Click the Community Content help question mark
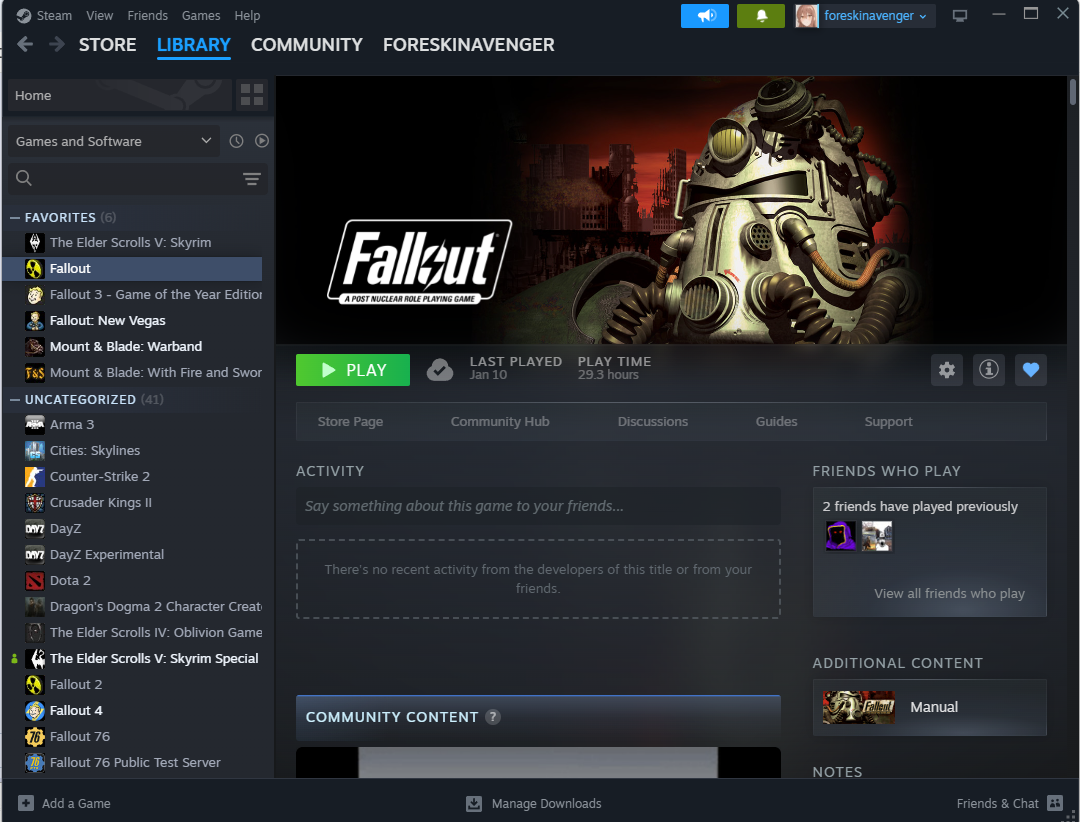This screenshot has height=822, width=1080. (492, 717)
